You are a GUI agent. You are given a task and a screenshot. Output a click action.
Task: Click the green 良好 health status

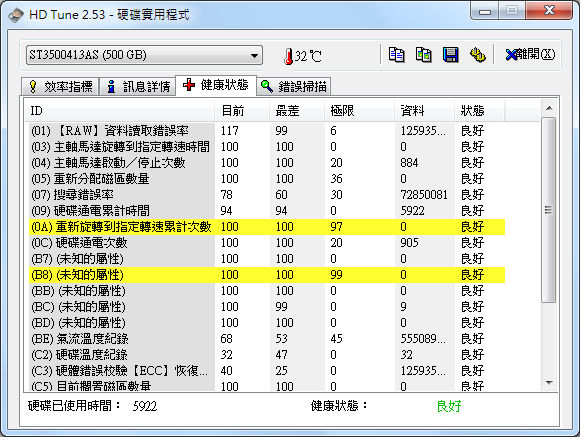[x=449, y=406]
